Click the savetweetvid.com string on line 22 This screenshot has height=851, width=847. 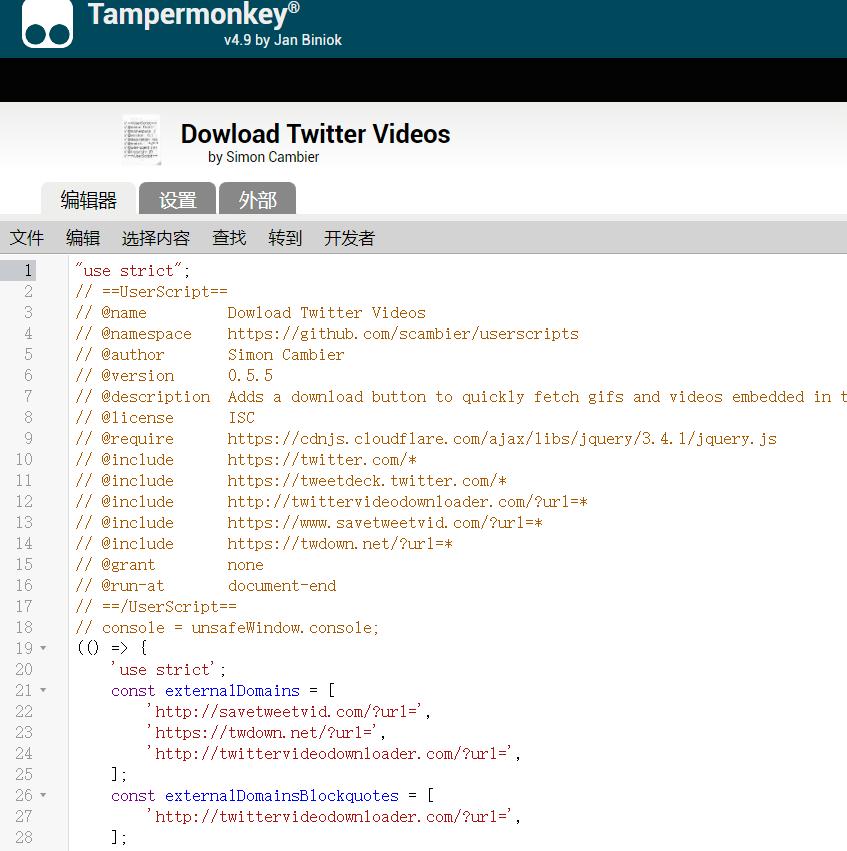290,712
